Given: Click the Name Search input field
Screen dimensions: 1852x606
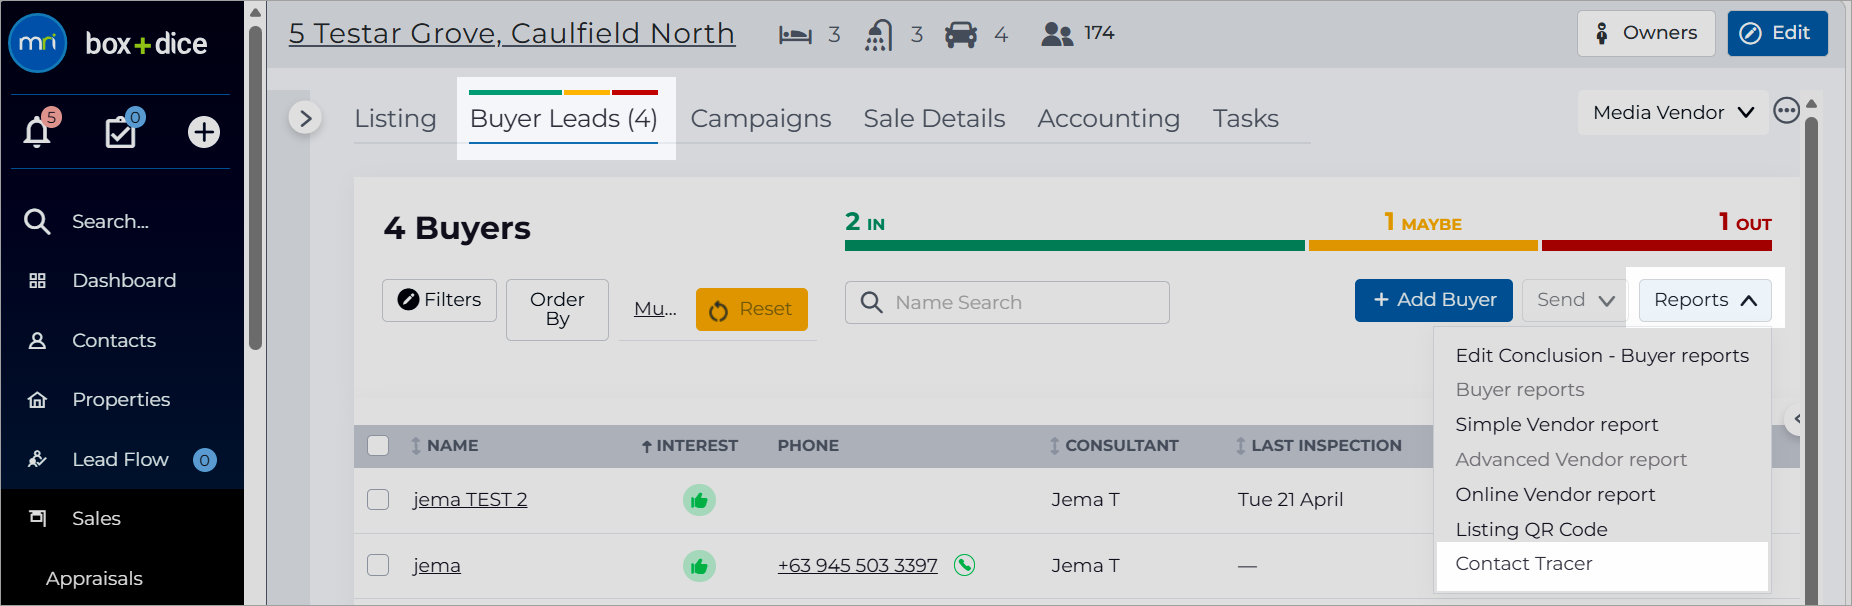Looking at the screenshot, I should click(x=1007, y=302).
